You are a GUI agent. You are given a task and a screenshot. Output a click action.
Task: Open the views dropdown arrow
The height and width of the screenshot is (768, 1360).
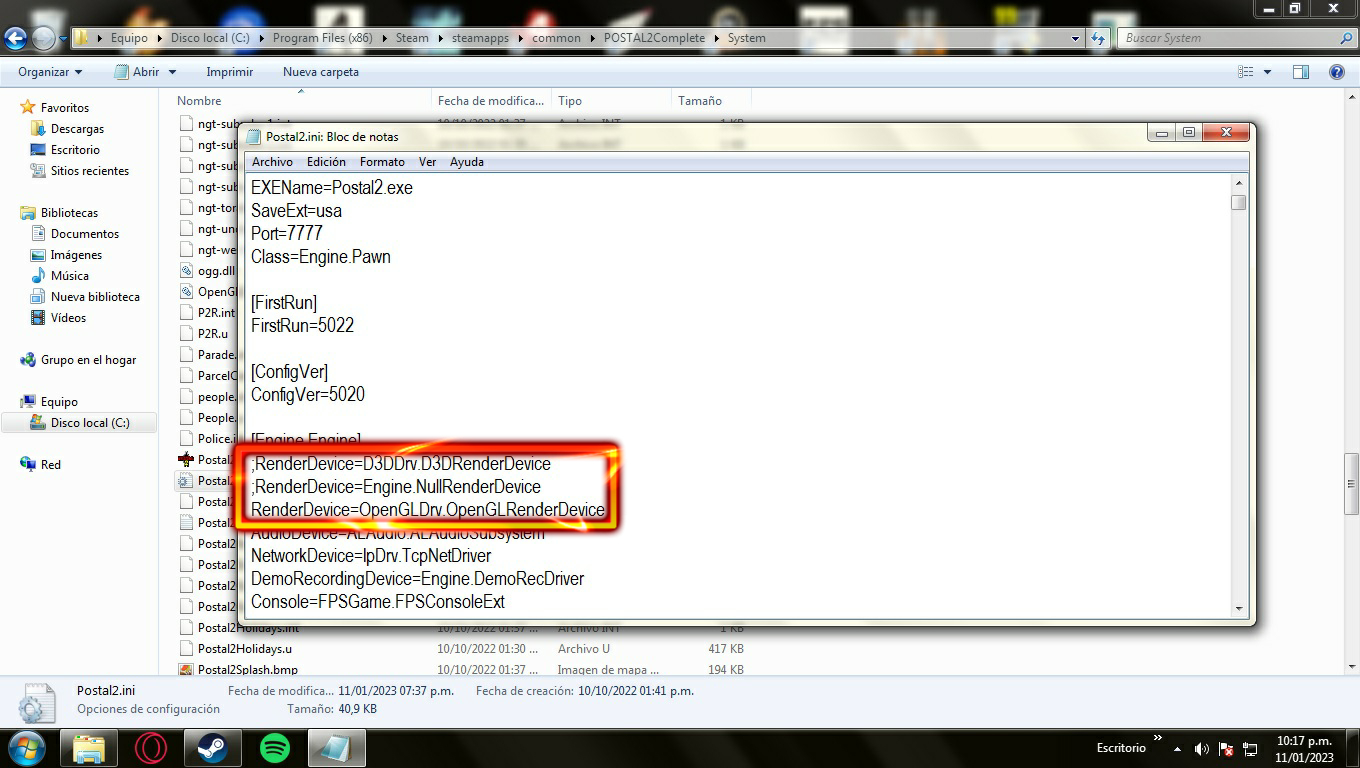[x=1268, y=72]
